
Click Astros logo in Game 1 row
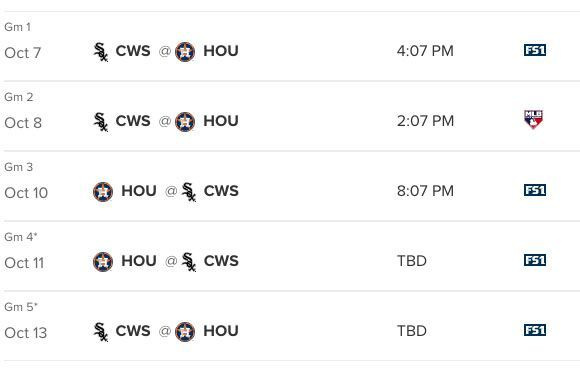pos(185,52)
